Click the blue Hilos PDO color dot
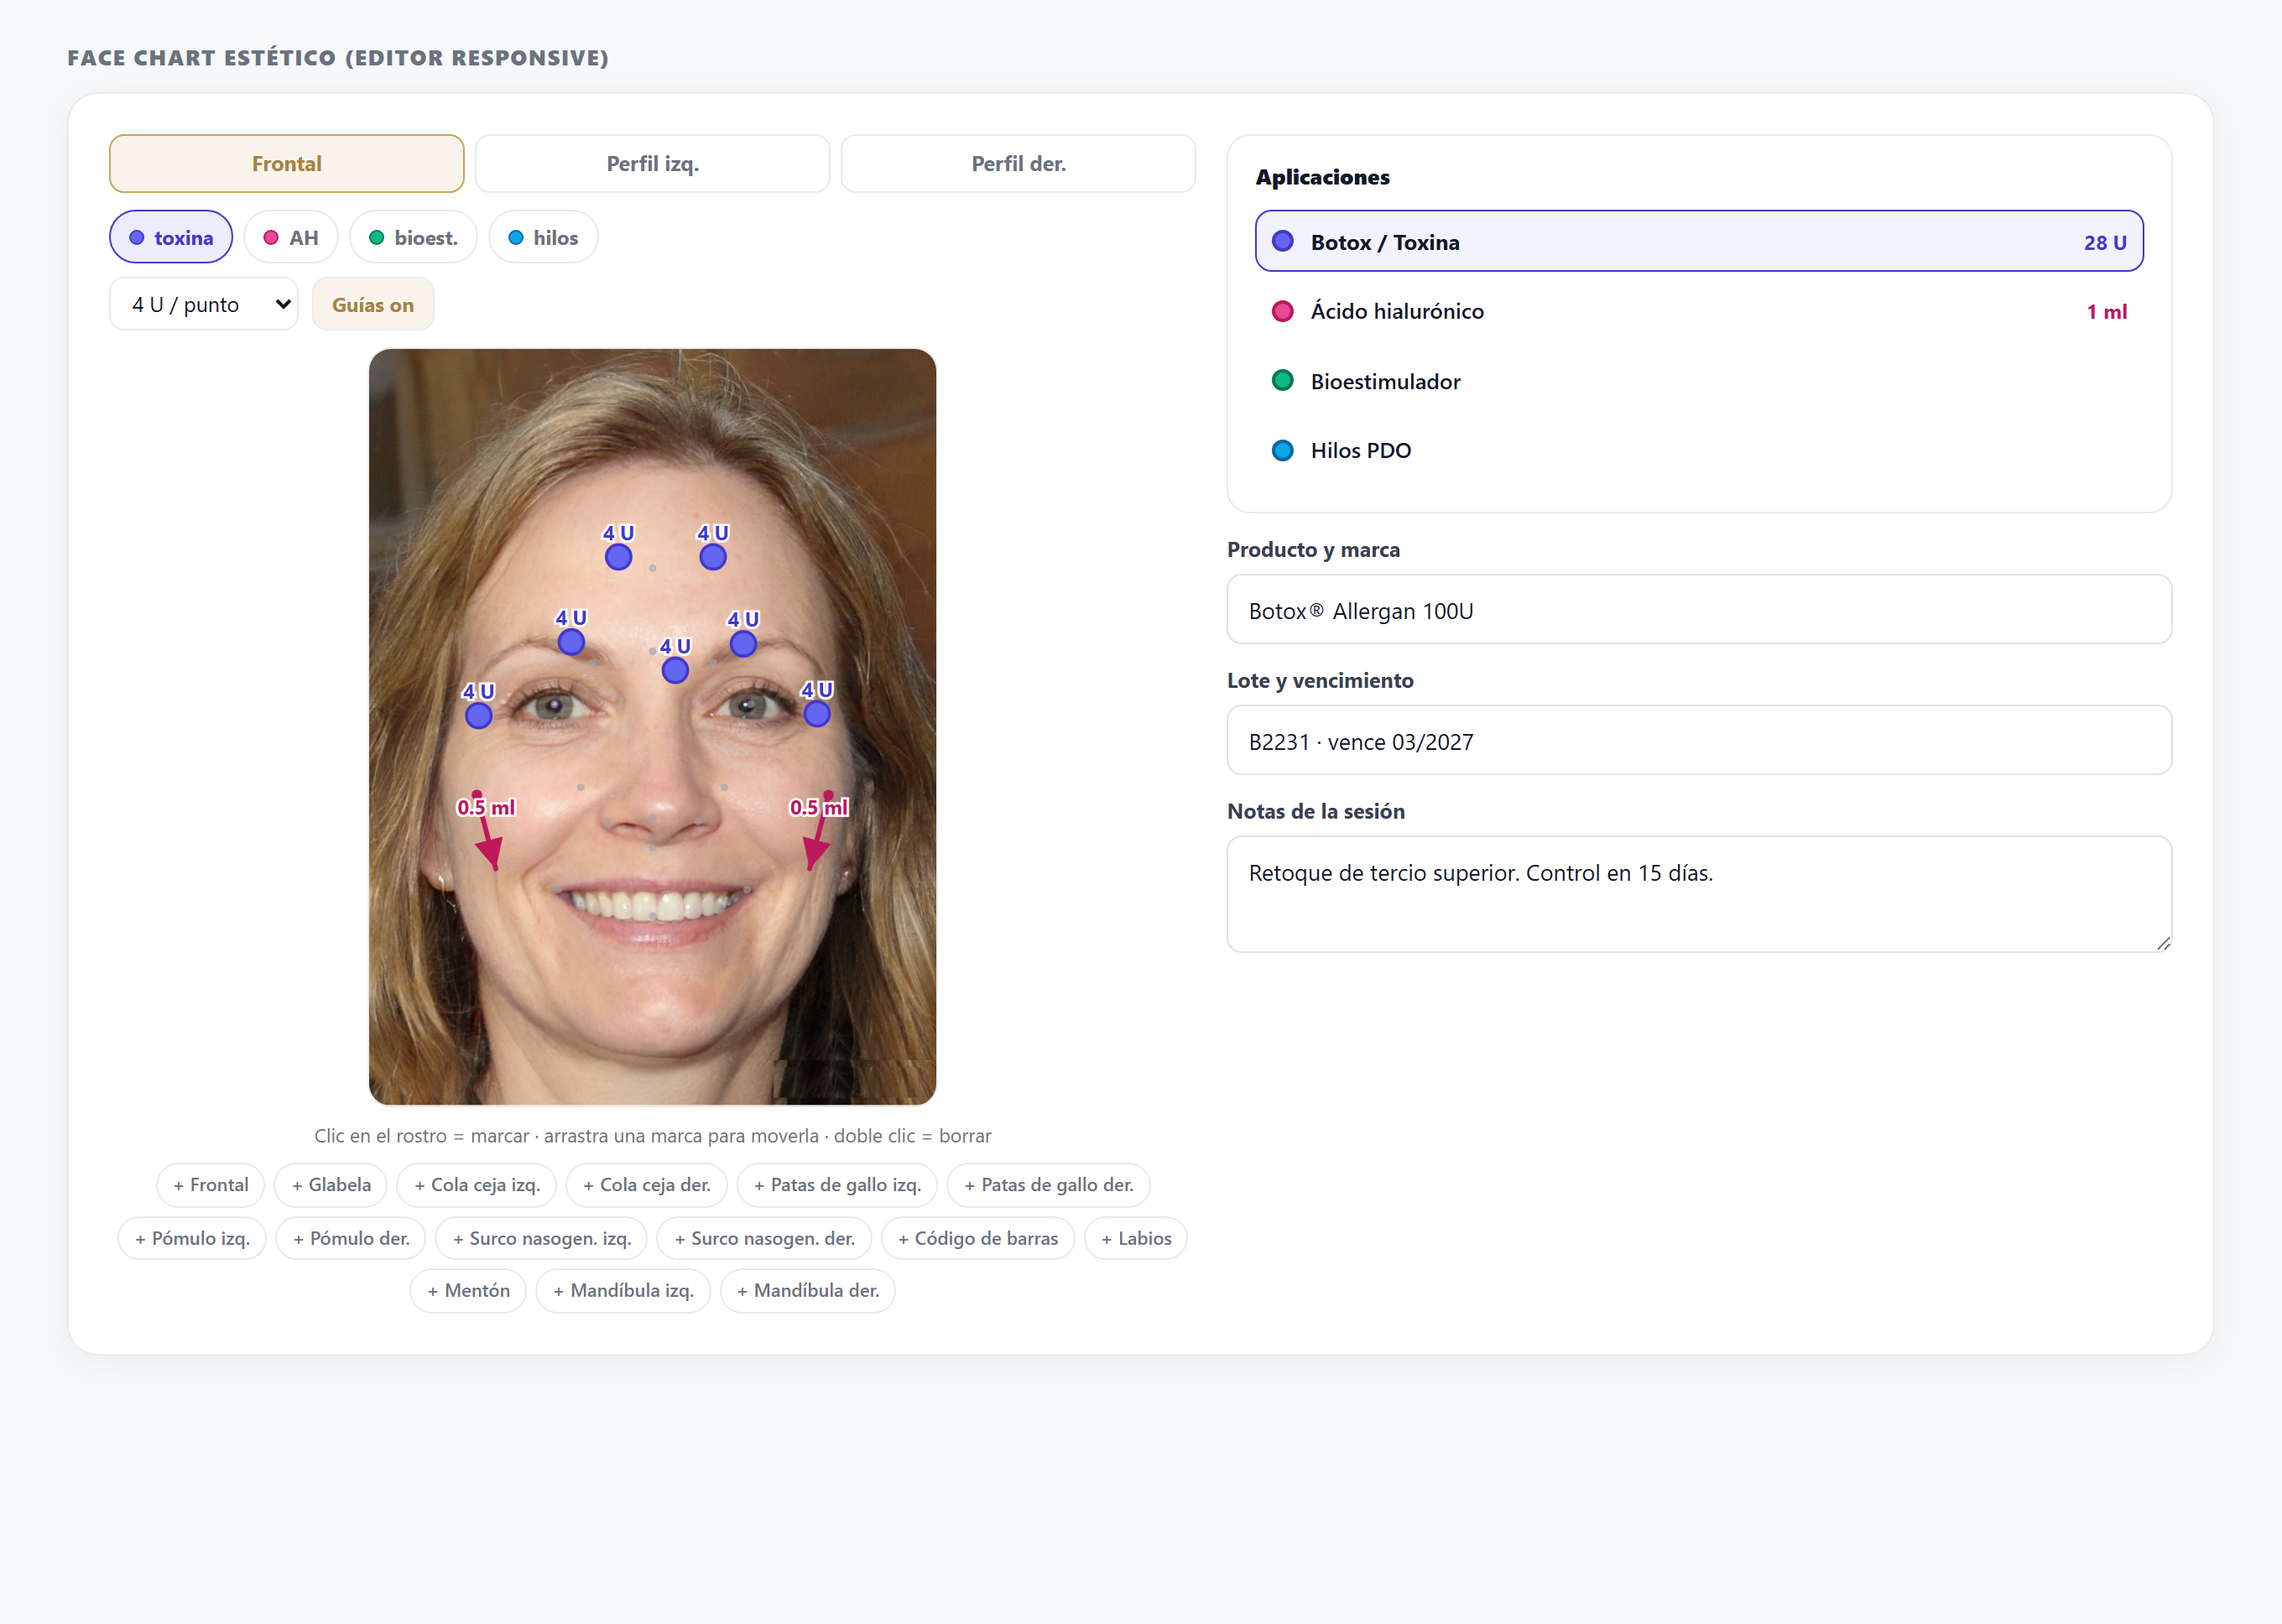The width and height of the screenshot is (2282, 1624). pyautogui.click(x=1283, y=450)
